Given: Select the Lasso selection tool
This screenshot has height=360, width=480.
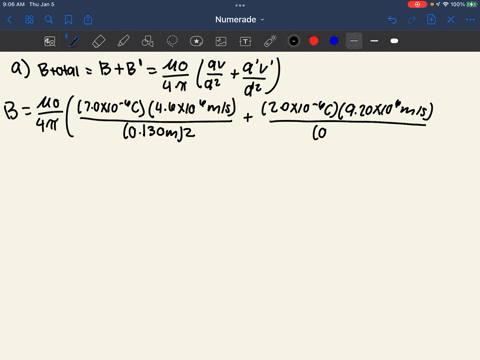Looking at the screenshot, I should click(x=172, y=41).
